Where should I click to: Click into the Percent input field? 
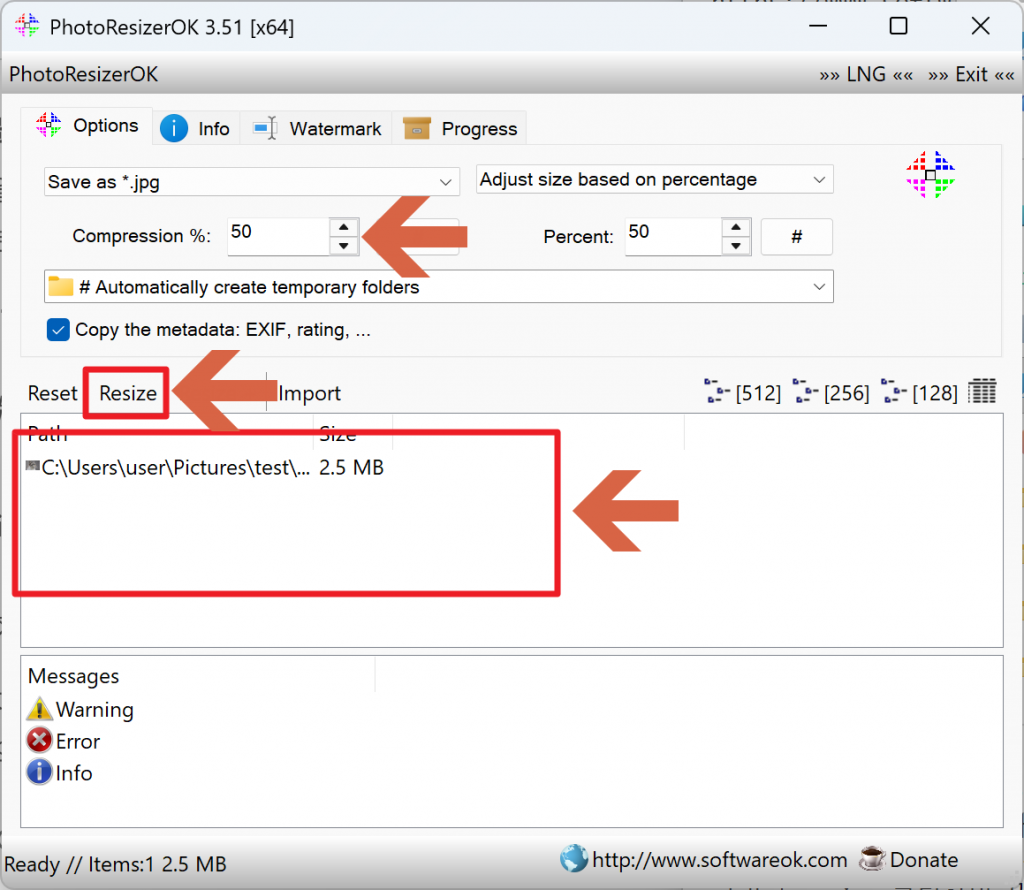click(x=673, y=236)
